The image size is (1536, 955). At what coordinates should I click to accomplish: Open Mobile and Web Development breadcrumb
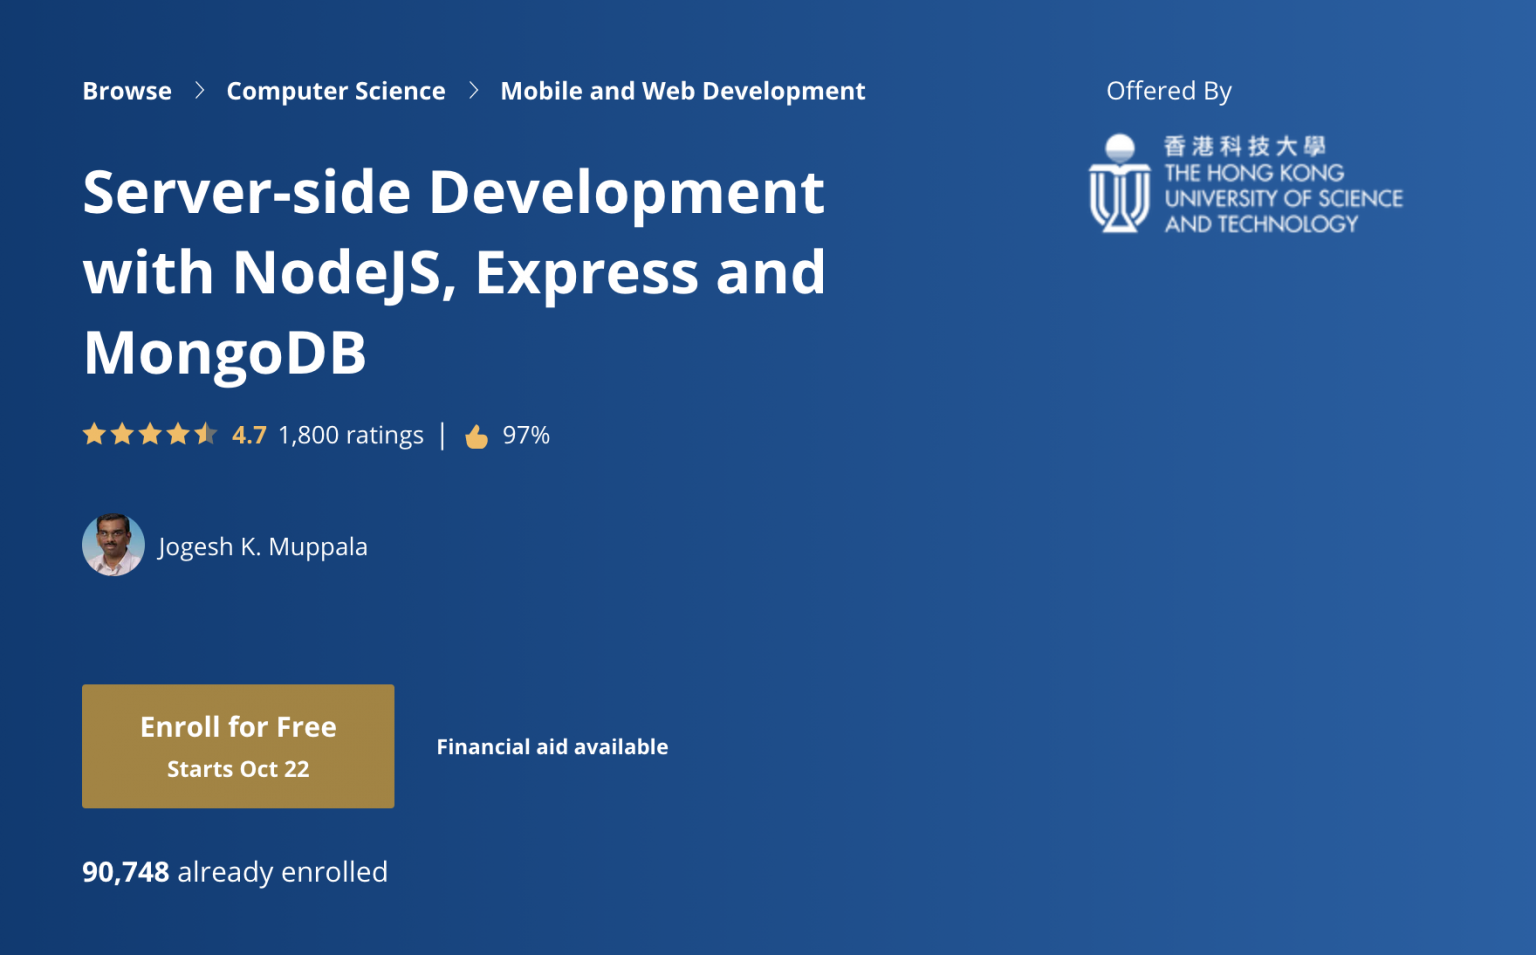[x=683, y=91]
